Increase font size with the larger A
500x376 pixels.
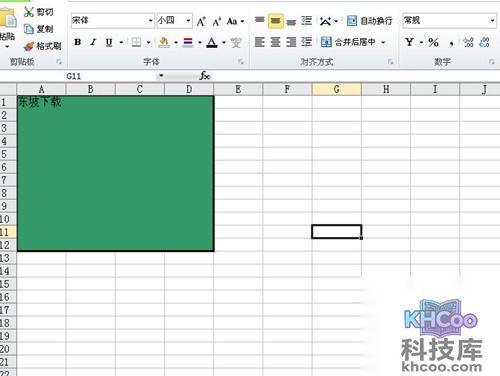(201, 22)
